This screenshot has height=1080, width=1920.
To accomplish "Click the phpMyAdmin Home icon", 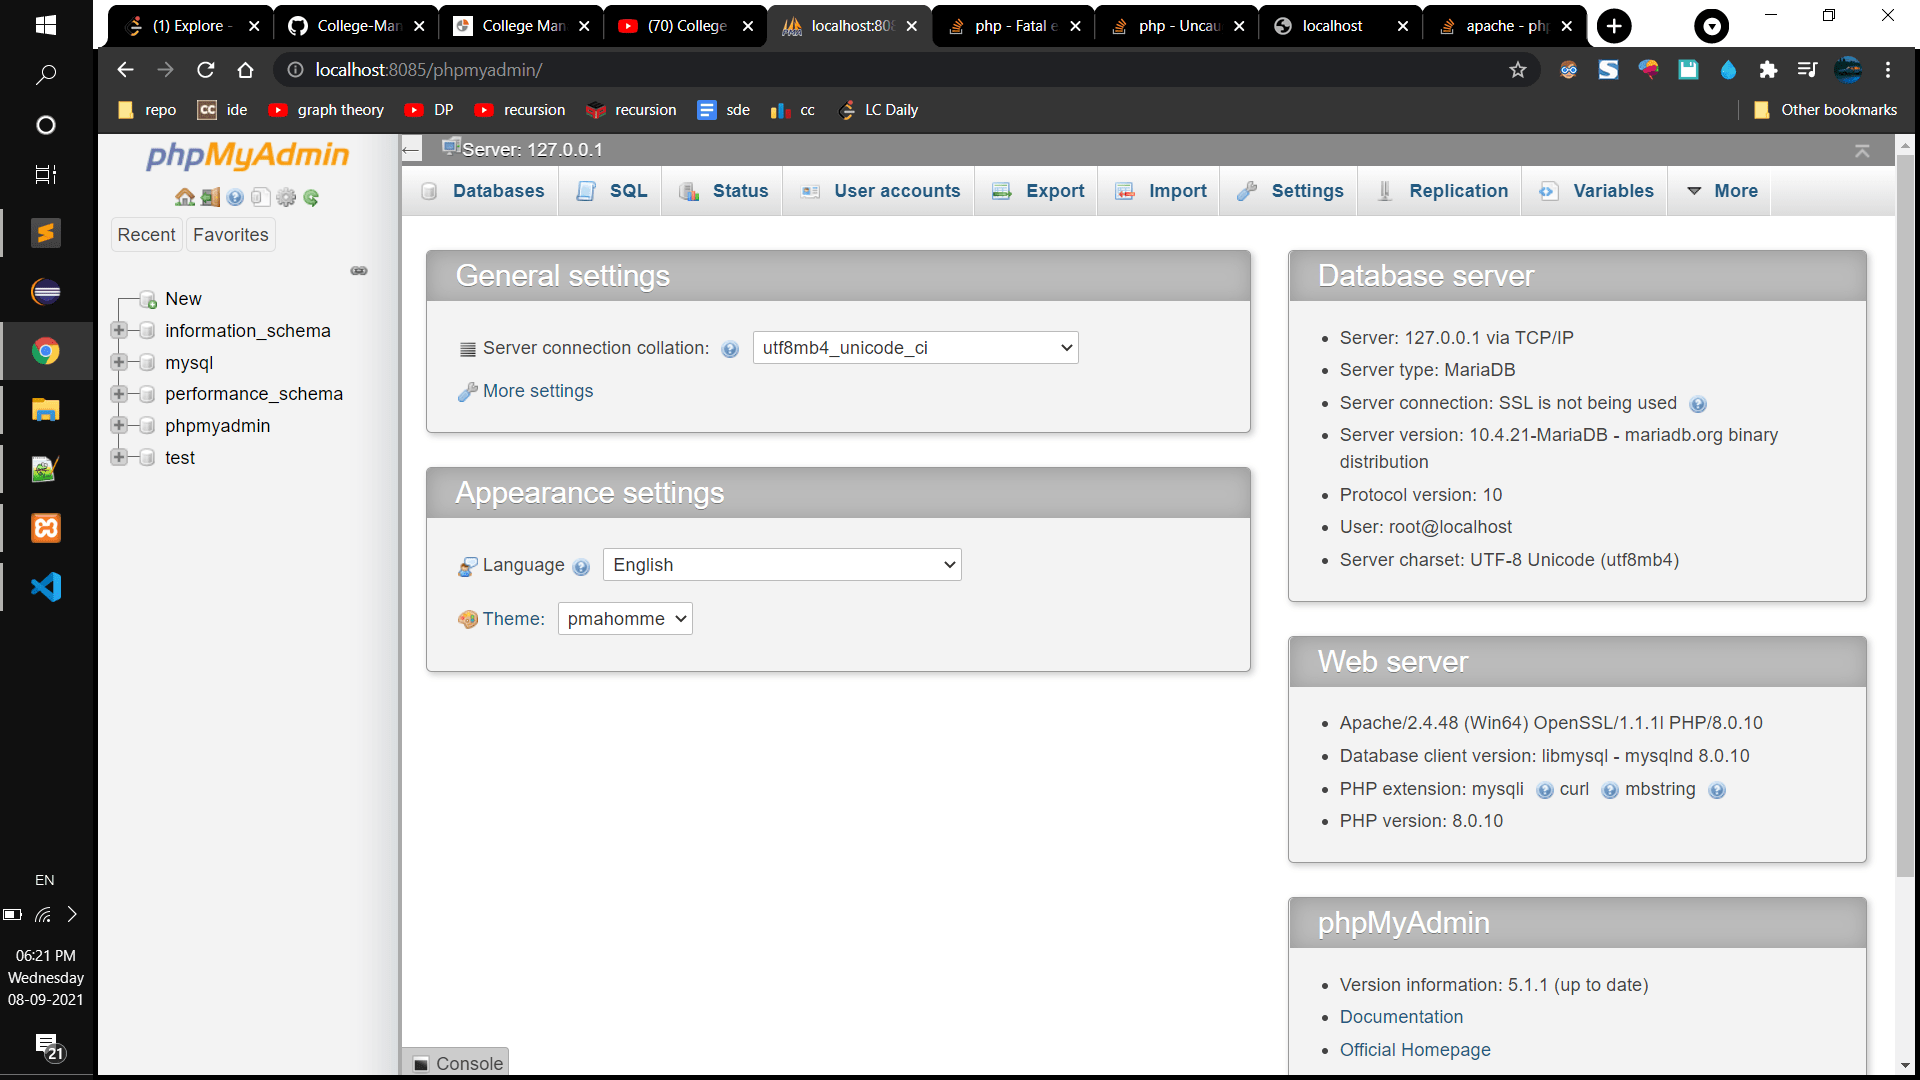I will pyautogui.click(x=184, y=197).
